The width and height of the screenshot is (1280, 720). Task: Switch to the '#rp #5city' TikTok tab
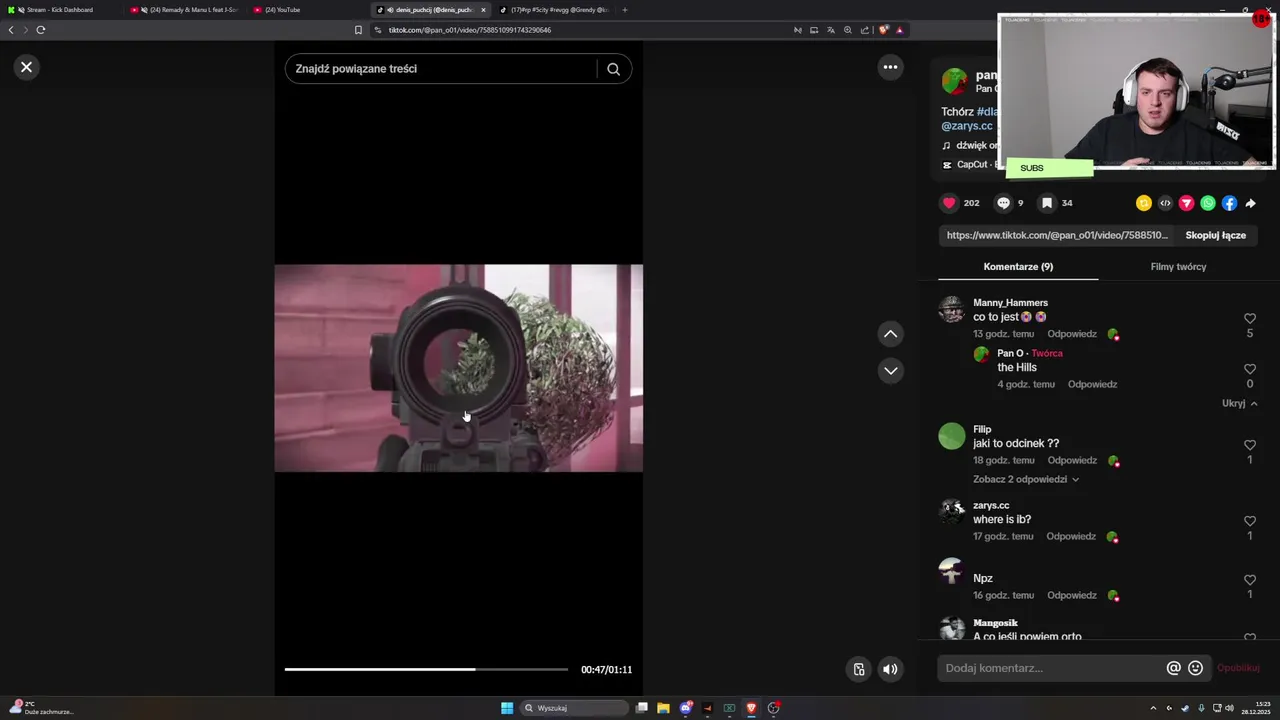(554, 10)
